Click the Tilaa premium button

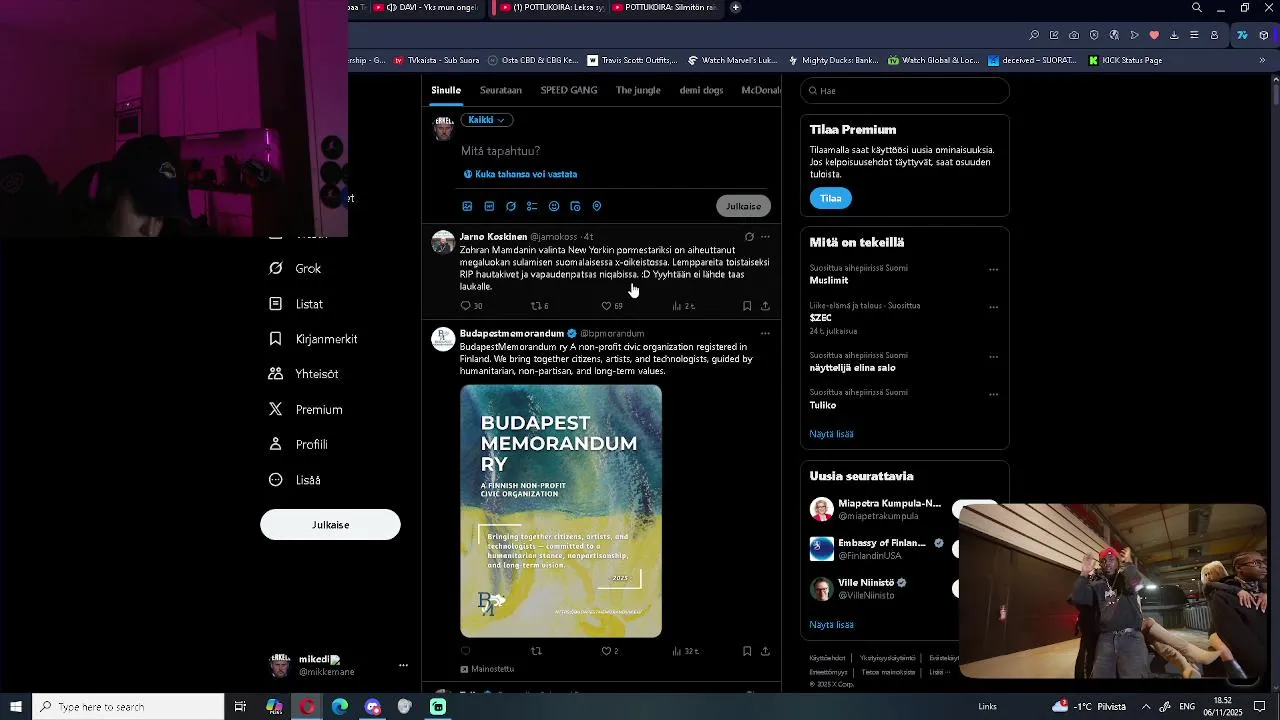point(831,198)
